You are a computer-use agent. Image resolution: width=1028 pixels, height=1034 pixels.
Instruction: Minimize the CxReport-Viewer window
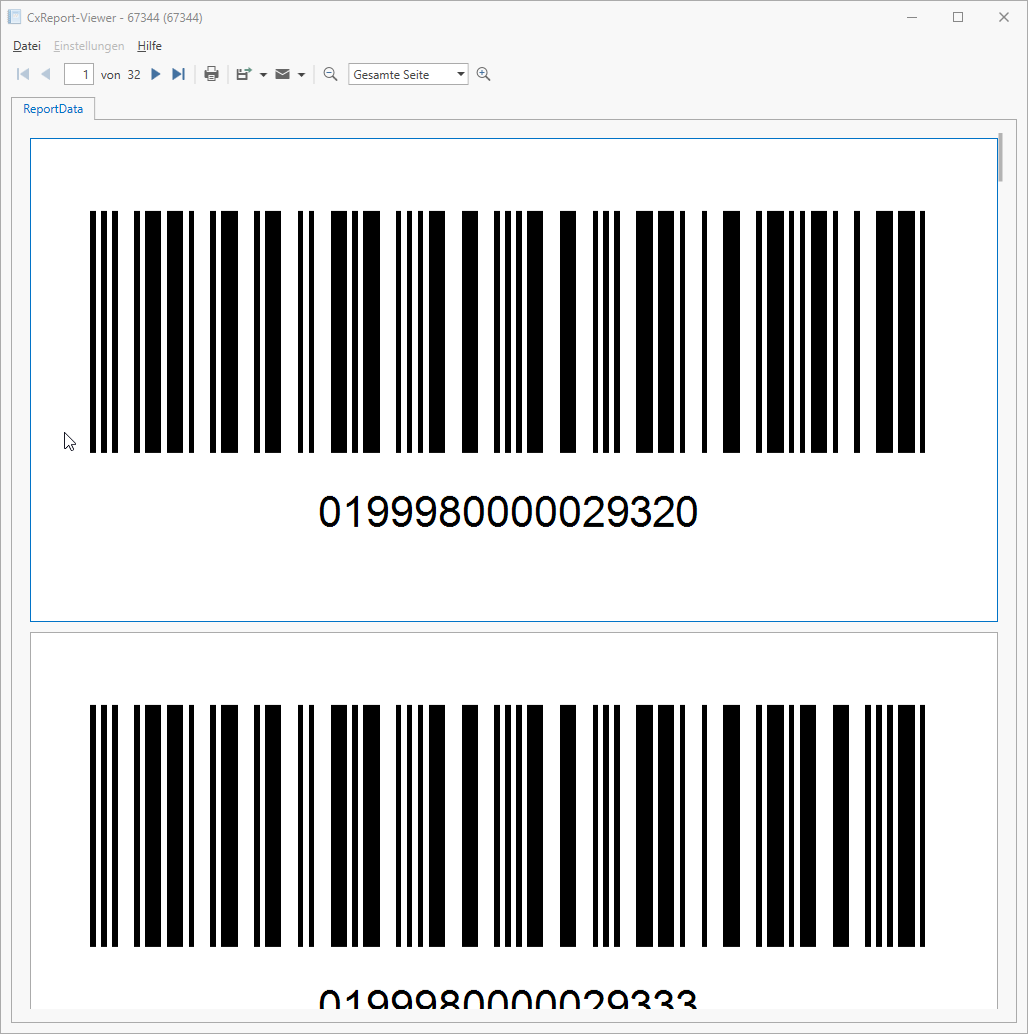point(912,17)
